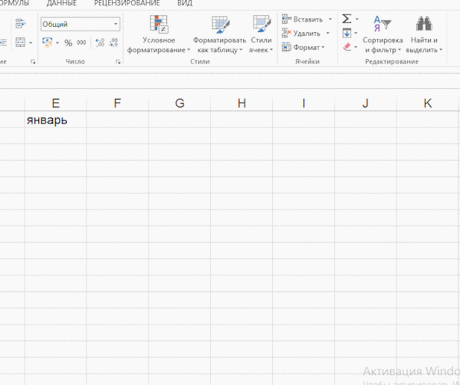Click the Формат button
The height and width of the screenshot is (385, 460).
pyautogui.click(x=303, y=47)
